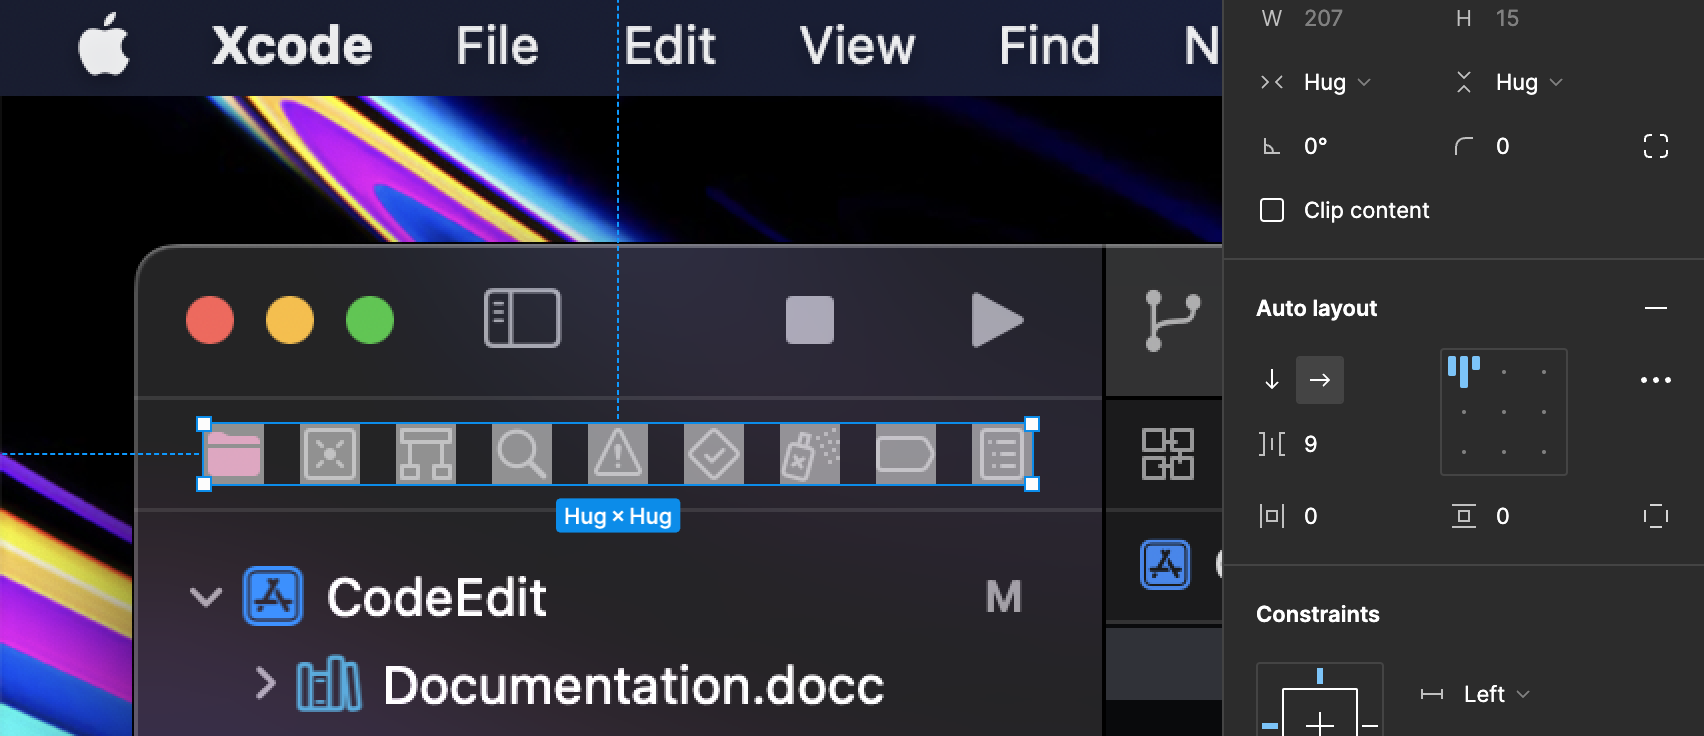Select the breakpoint navigator icon
This screenshot has height=736, width=1704.
[906, 454]
